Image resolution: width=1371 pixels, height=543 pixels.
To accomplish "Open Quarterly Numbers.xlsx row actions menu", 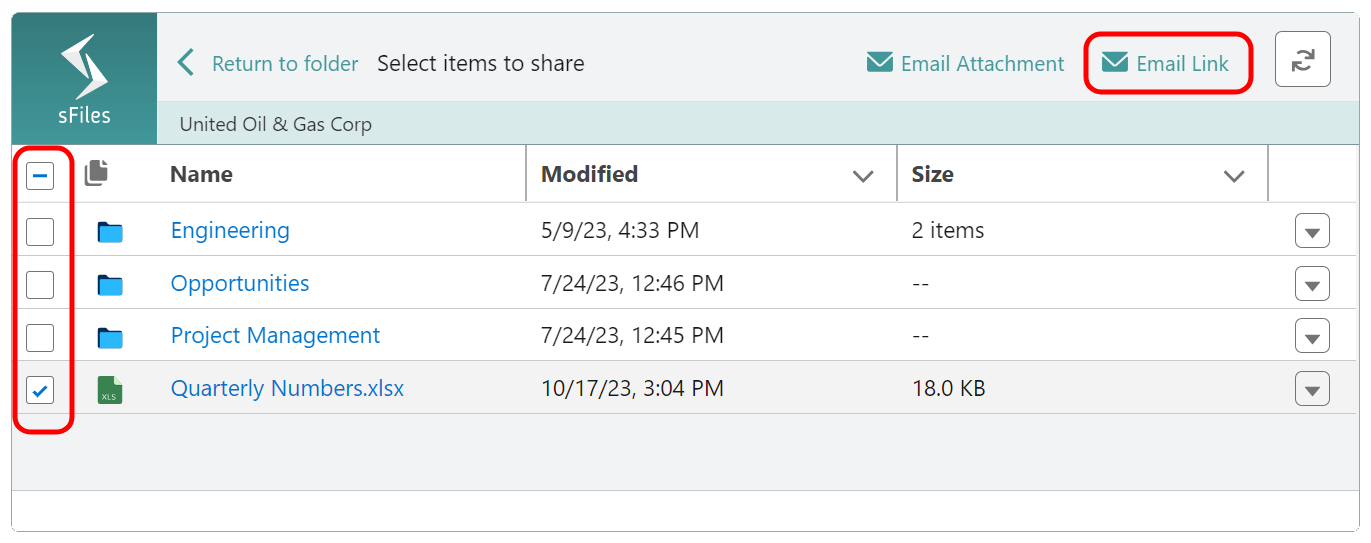I will point(1312,388).
